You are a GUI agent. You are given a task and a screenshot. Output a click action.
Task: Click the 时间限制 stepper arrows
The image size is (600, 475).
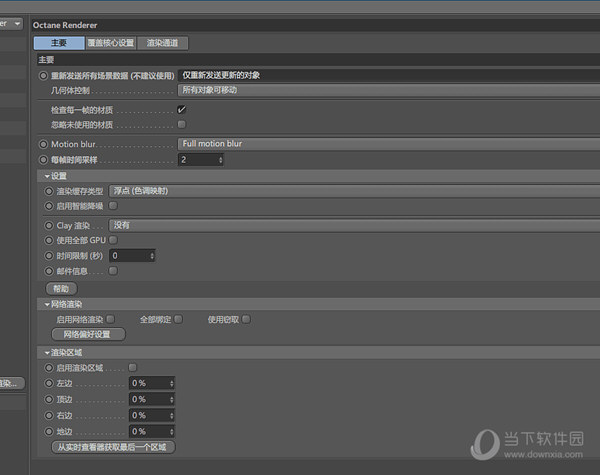(x=152, y=256)
